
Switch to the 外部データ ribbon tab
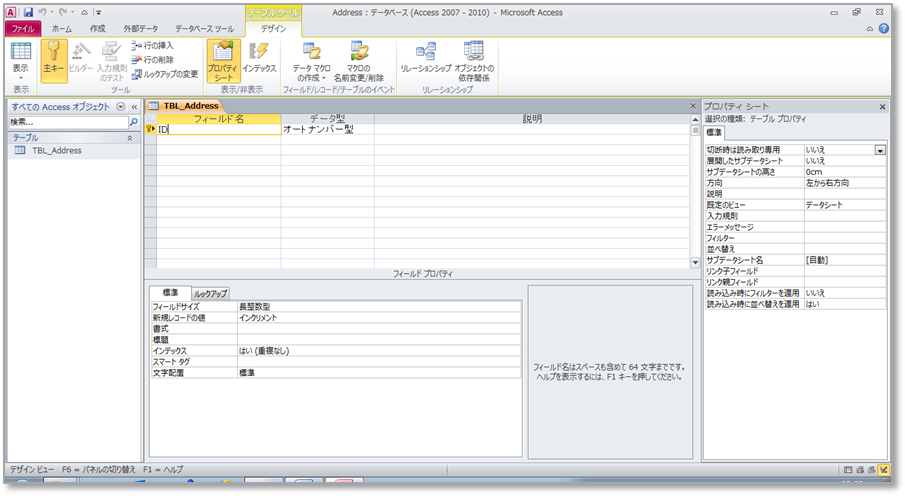tap(140, 28)
